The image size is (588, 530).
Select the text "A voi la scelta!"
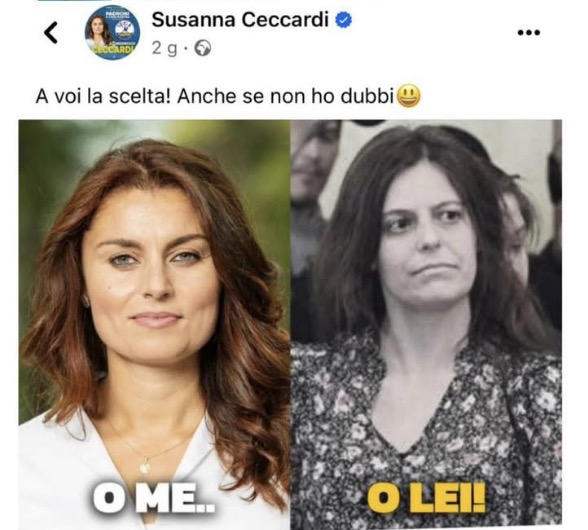(104, 97)
